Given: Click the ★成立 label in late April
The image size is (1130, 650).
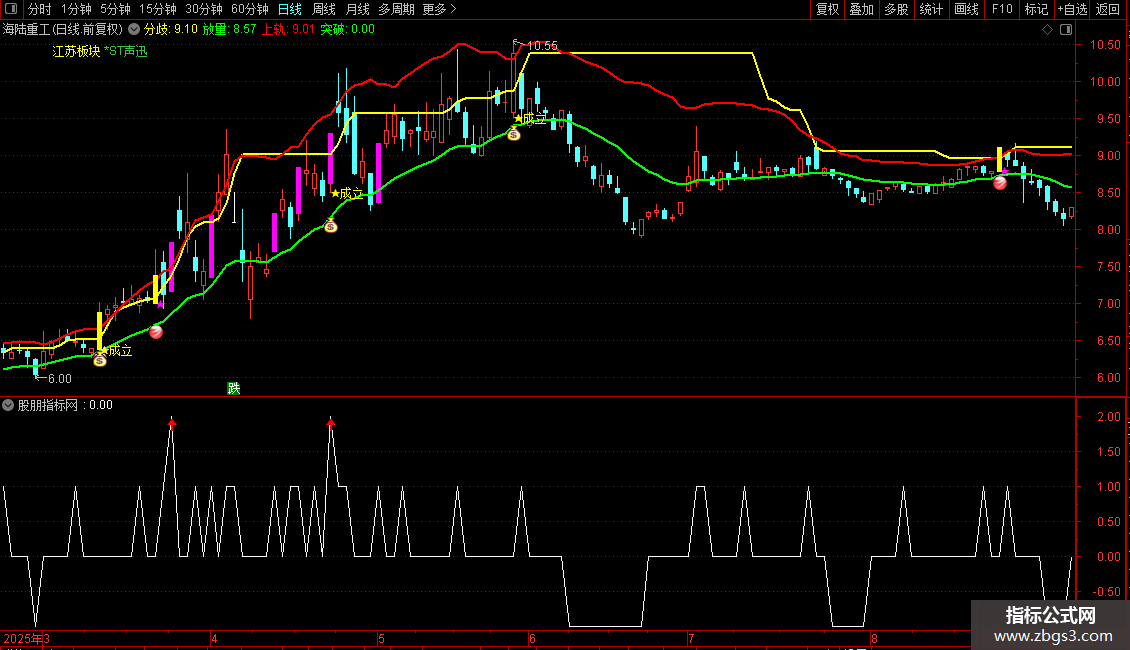Looking at the screenshot, I should coord(347,193).
